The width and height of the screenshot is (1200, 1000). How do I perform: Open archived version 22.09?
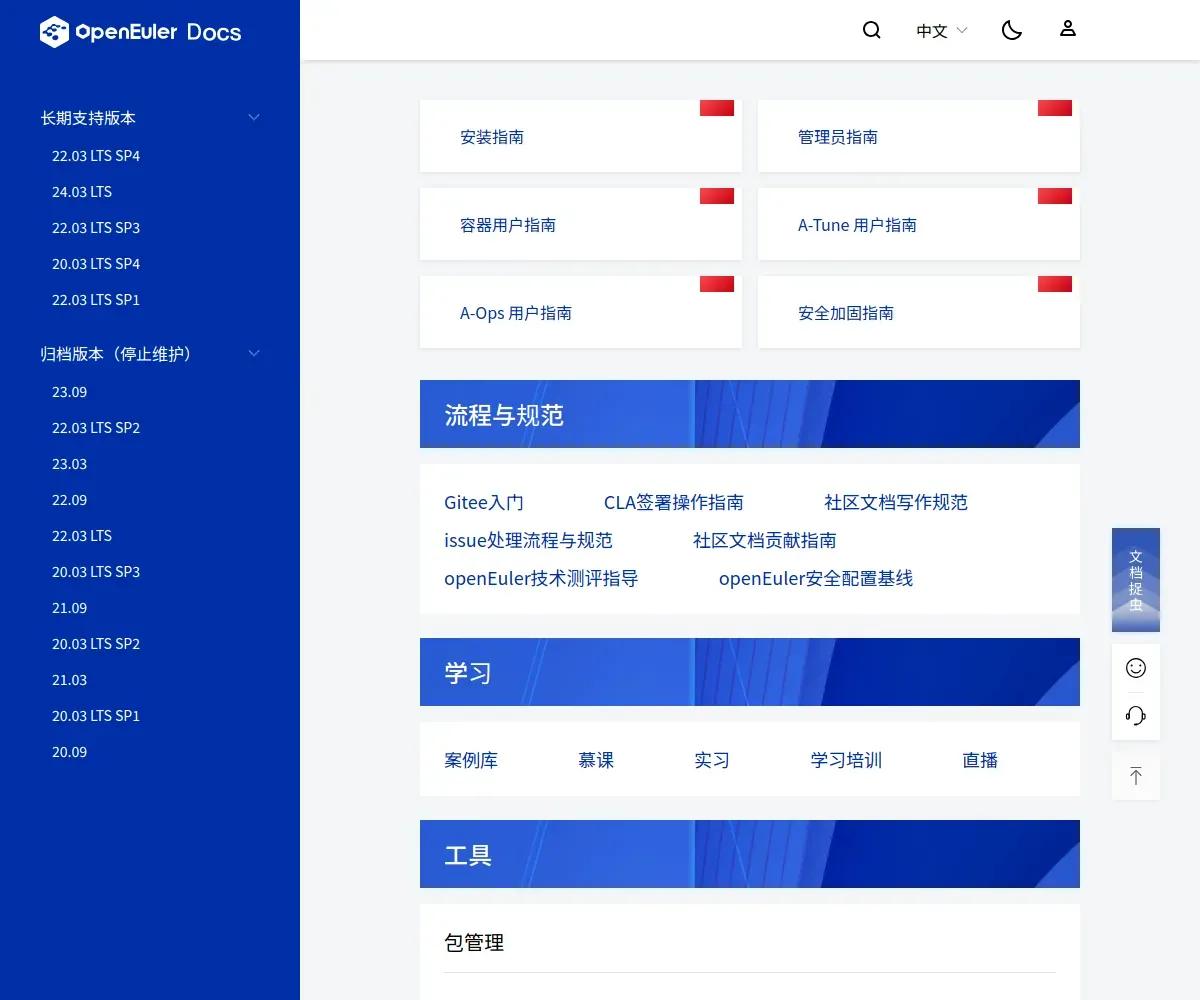click(x=70, y=500)
